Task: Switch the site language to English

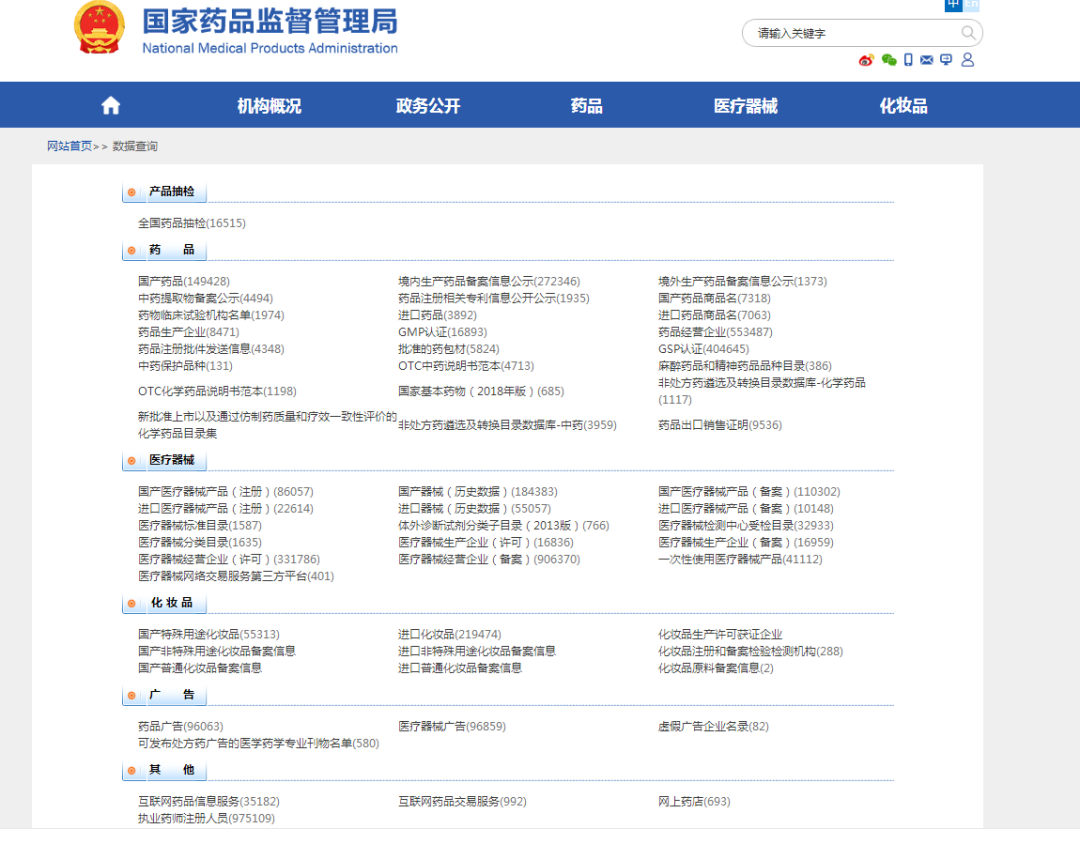Action: point(971,5)
